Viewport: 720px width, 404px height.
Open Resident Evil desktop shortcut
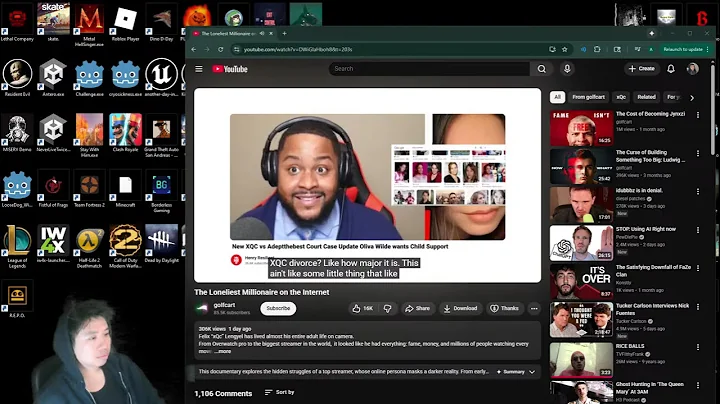click(17, 77)
